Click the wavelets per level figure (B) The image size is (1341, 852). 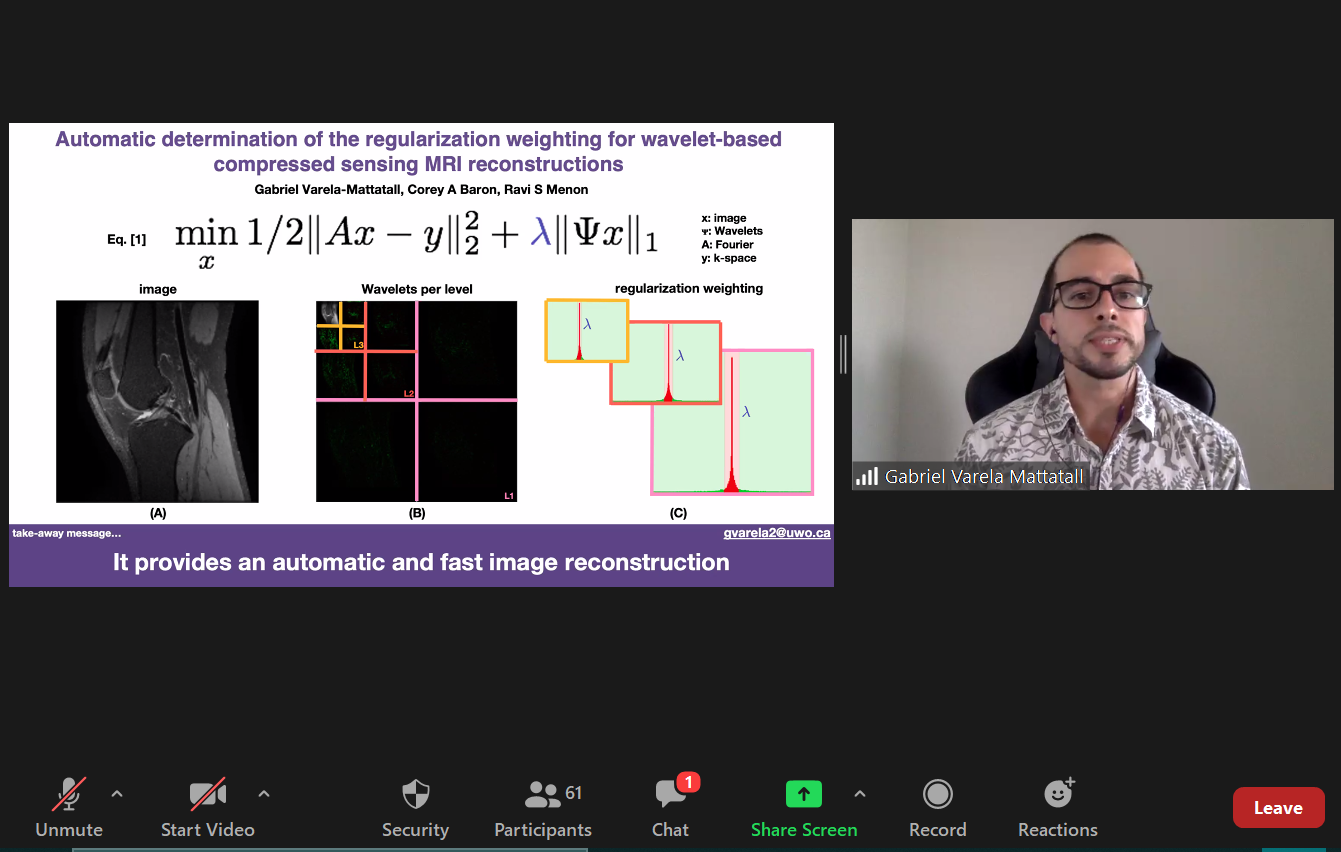[416, 401]
